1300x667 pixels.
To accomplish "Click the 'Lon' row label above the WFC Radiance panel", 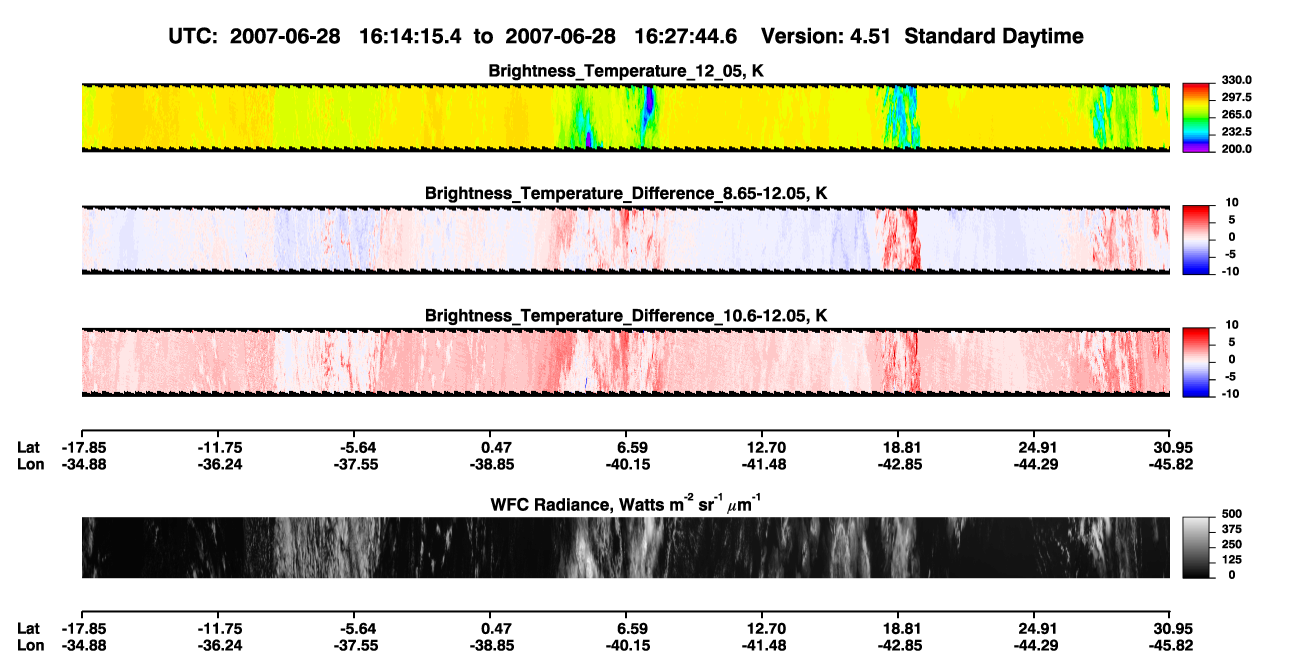I will [x=30, y=464].
